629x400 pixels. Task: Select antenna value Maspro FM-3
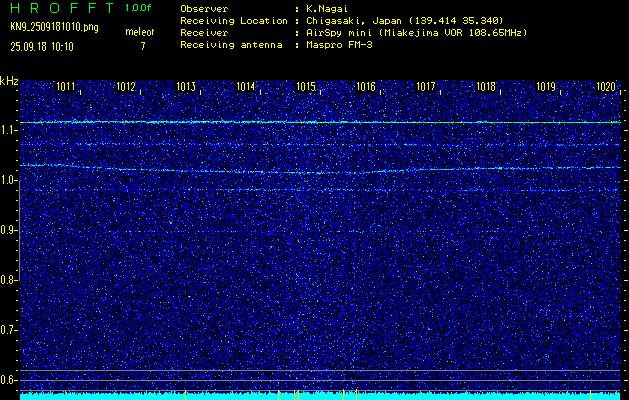tap(339, 45)
